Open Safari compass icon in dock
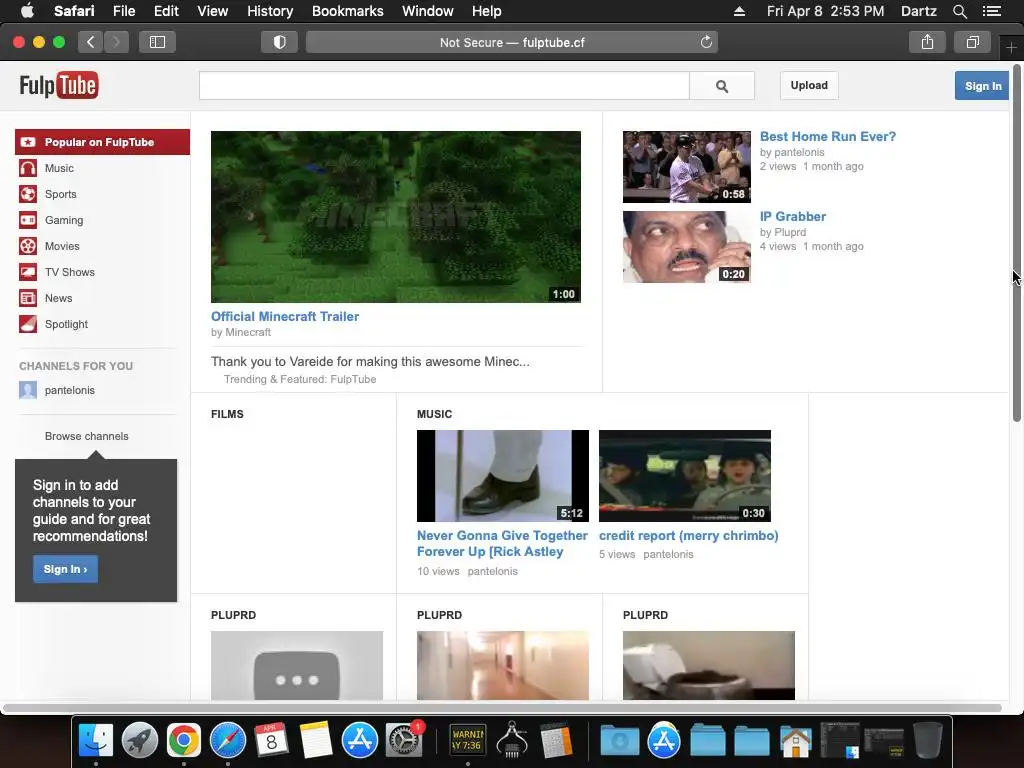The image size is (1024, 768). pyautogui.click(x=228, y=740)
